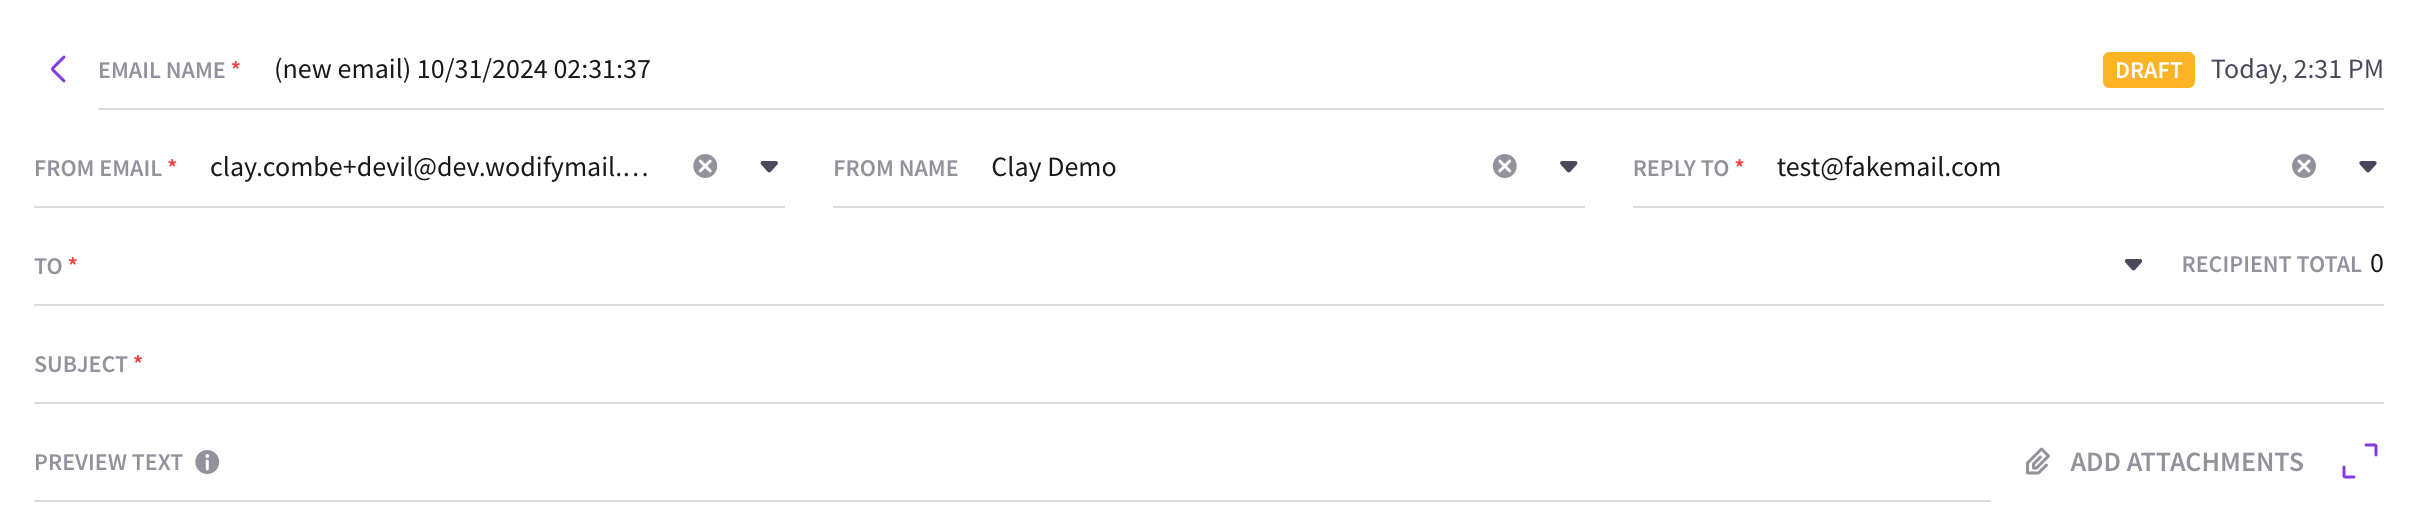Screen dimensions: 2414x514
Task: Click into the To recipients field
Action: (x=1095, y=265)
